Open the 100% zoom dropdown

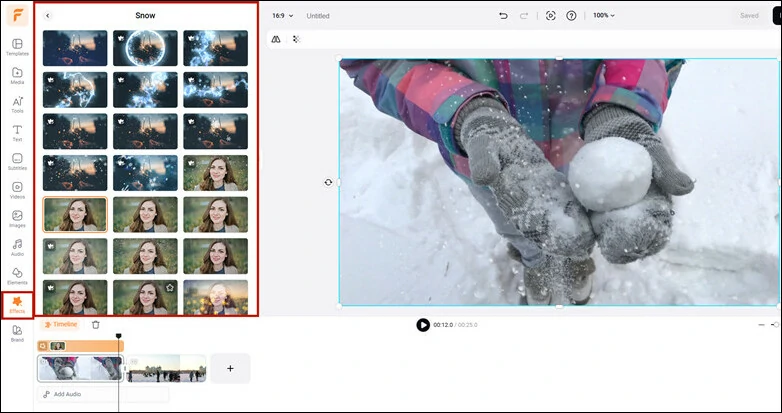tap(603, 15)
